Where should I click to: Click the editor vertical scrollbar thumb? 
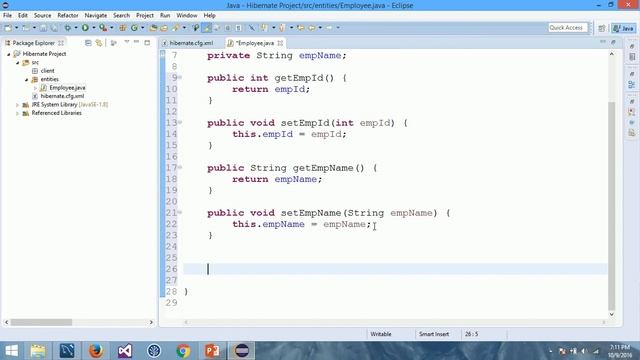point(611,206)
